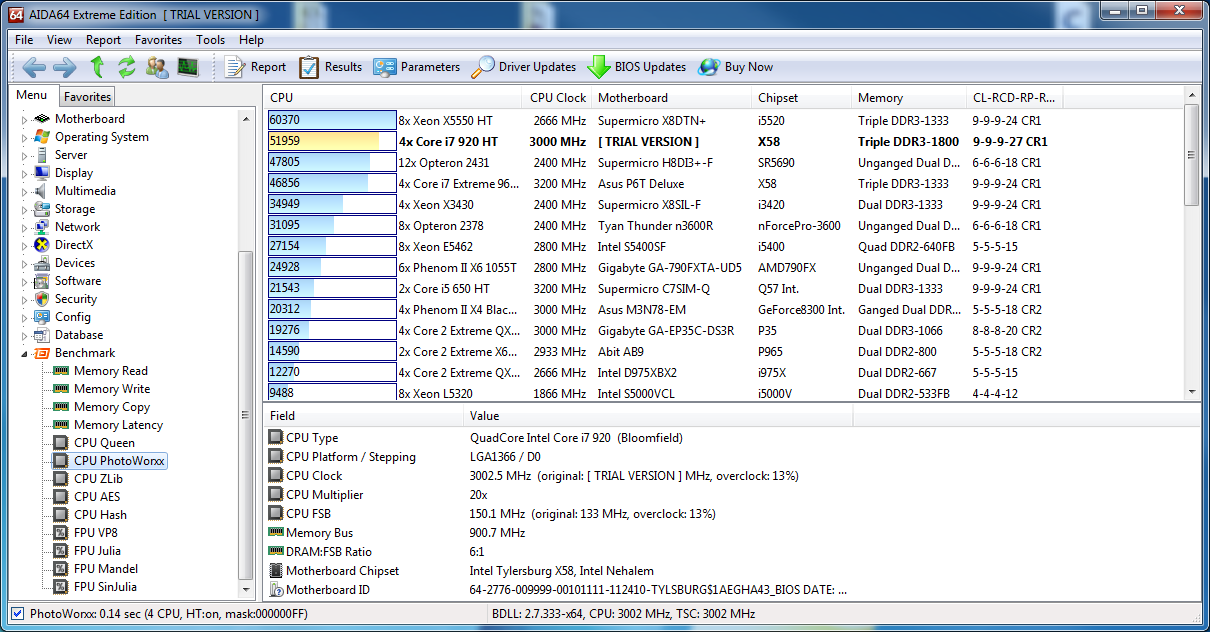The image size is (1210, 632).
Task: Click the Report toolbar icon
Action: 255,67
